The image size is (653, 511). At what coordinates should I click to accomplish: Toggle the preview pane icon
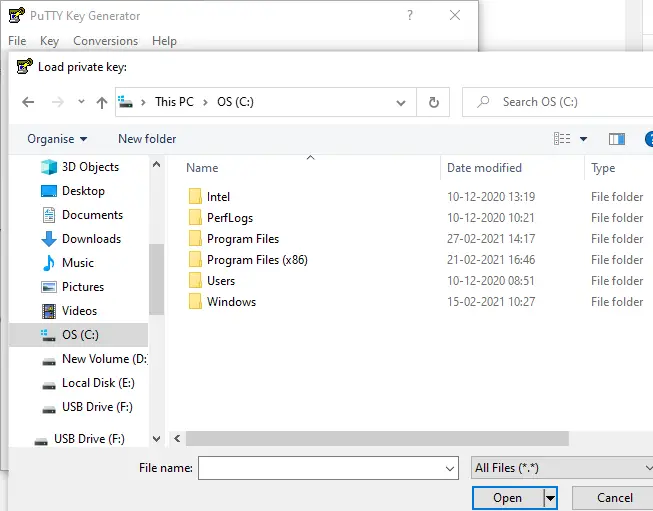[617, 139]
